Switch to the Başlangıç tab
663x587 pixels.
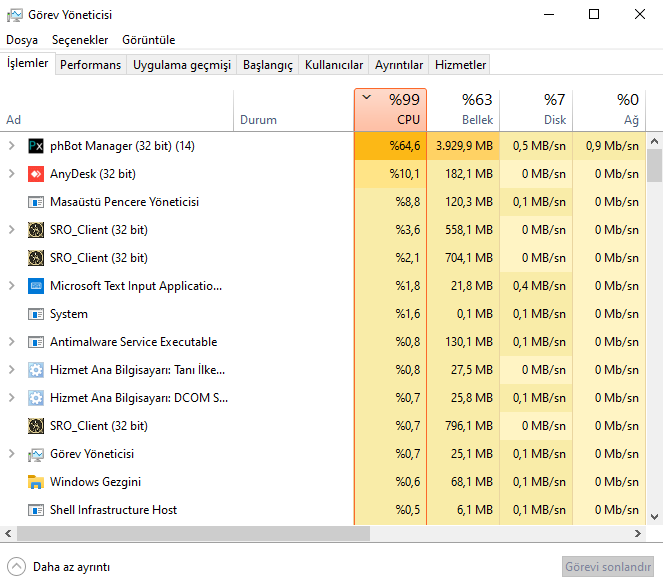click(x=268, y=65)
